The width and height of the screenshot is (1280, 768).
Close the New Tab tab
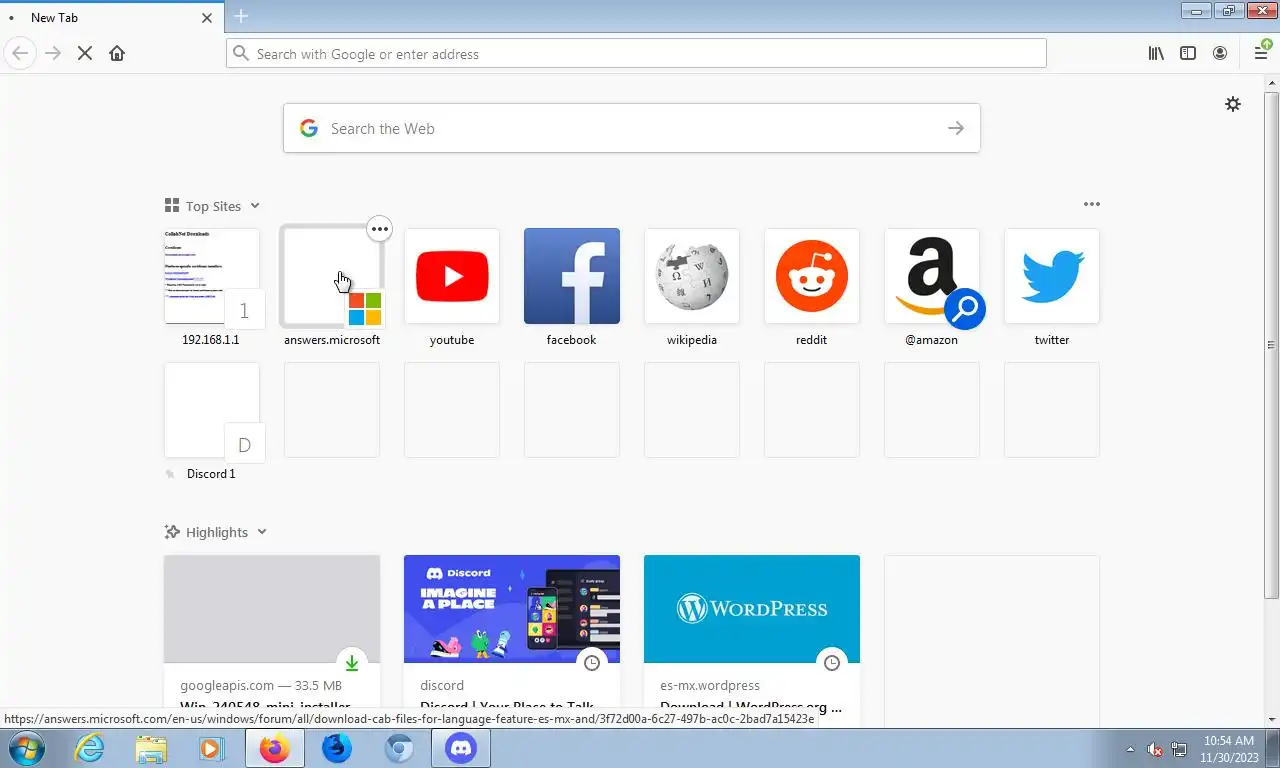(207, 17)
